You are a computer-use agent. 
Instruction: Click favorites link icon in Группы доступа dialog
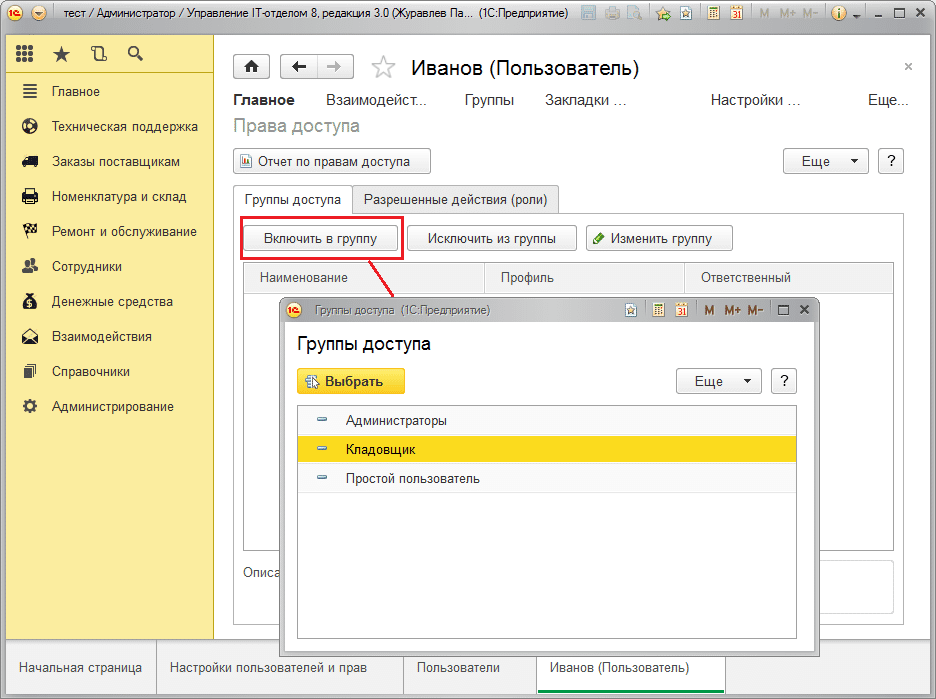631,310
